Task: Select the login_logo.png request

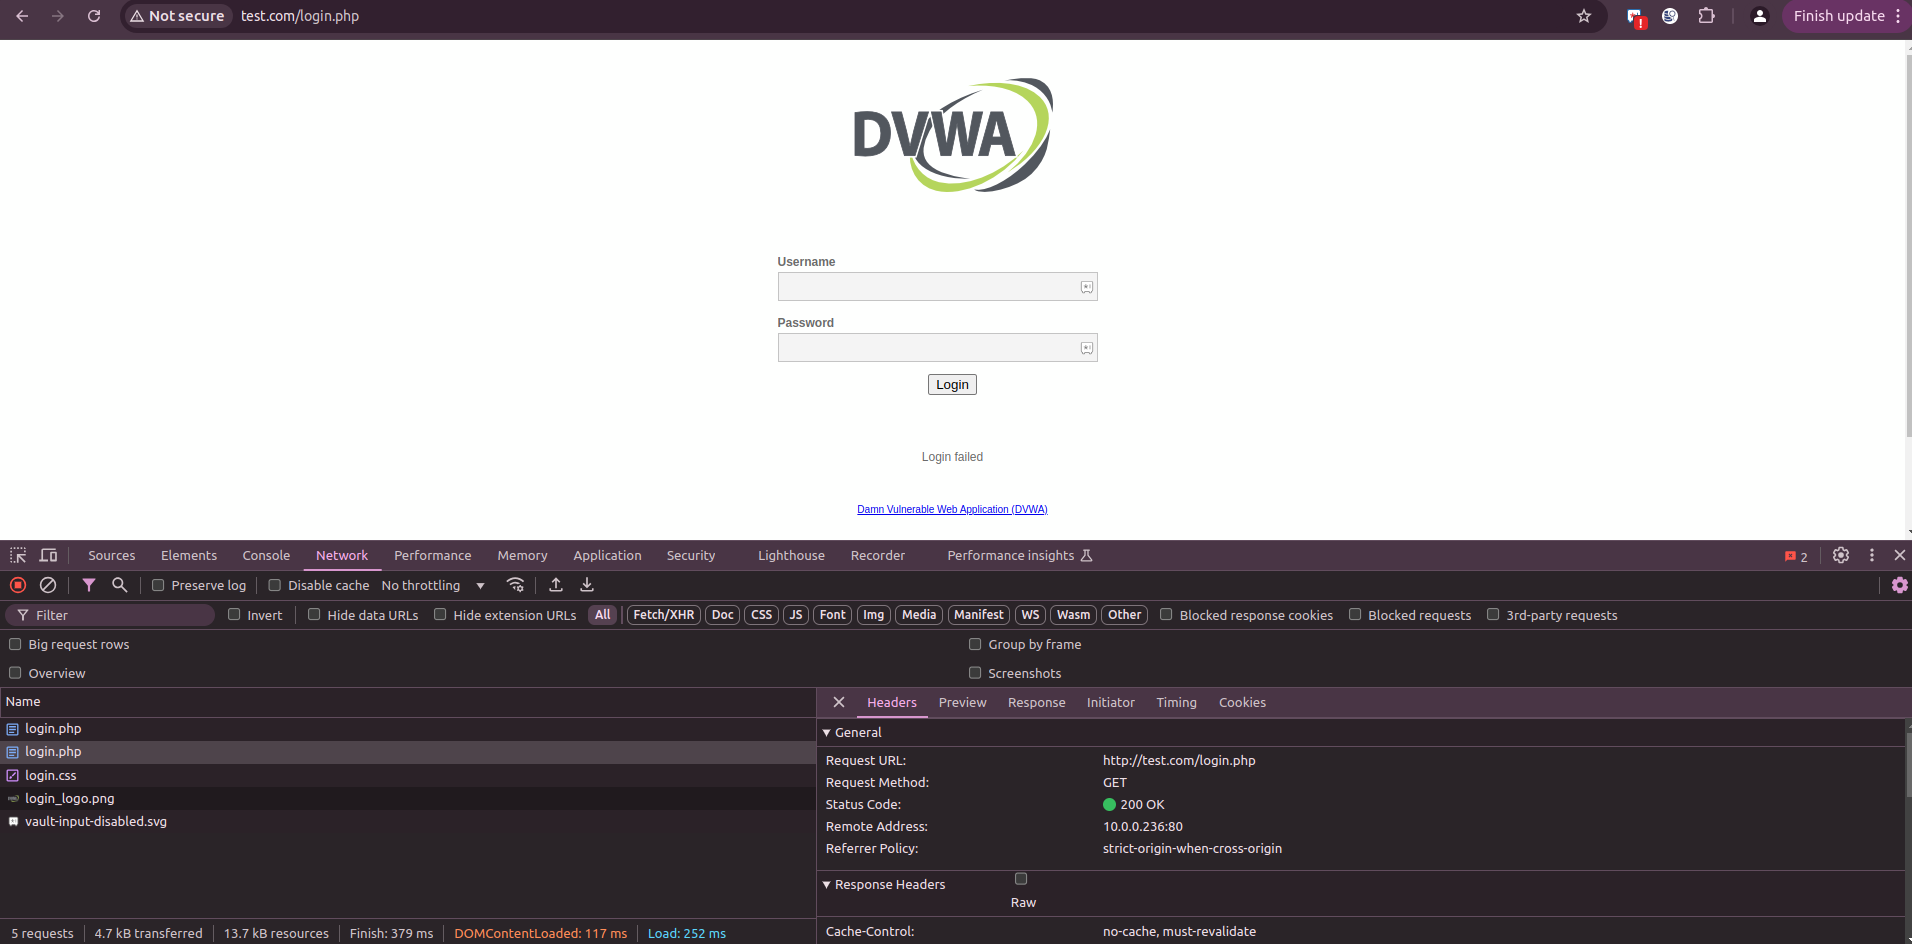Action: click(x=408, y=798)
